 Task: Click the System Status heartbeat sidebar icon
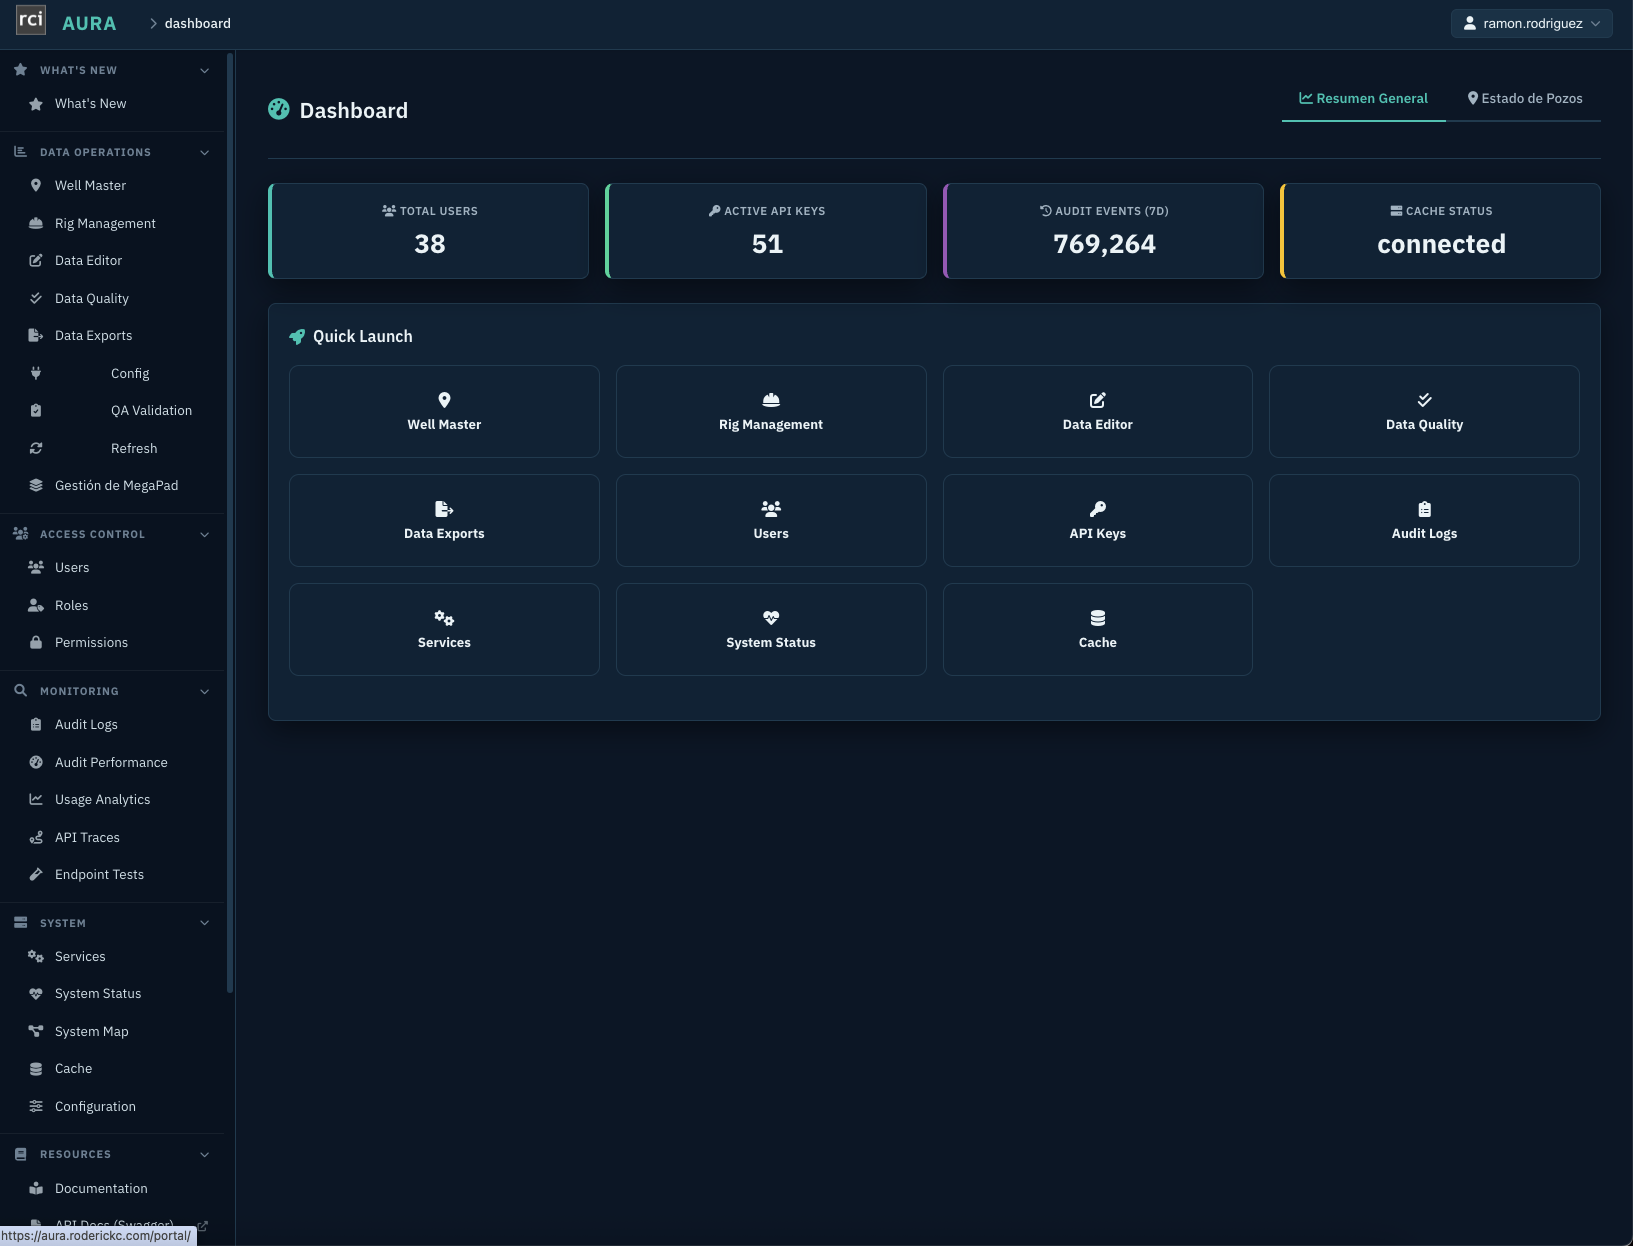(x=36, y=994)
